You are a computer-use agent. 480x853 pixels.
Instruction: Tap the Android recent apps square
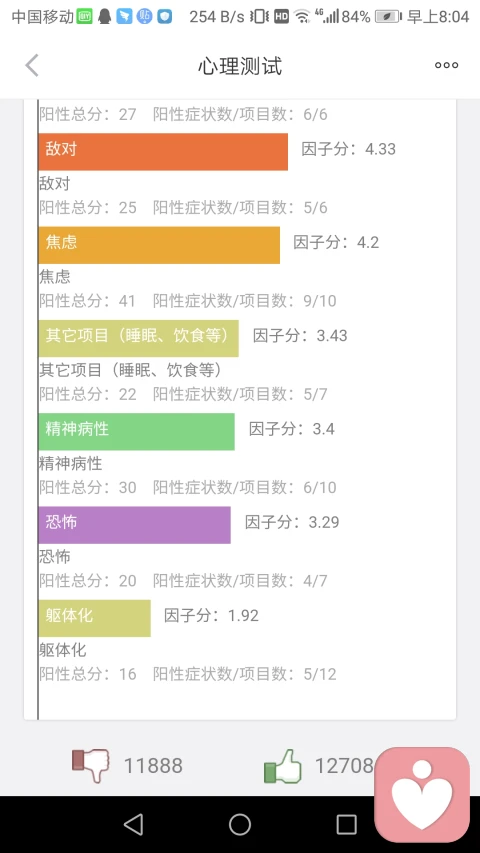(346, 825)
